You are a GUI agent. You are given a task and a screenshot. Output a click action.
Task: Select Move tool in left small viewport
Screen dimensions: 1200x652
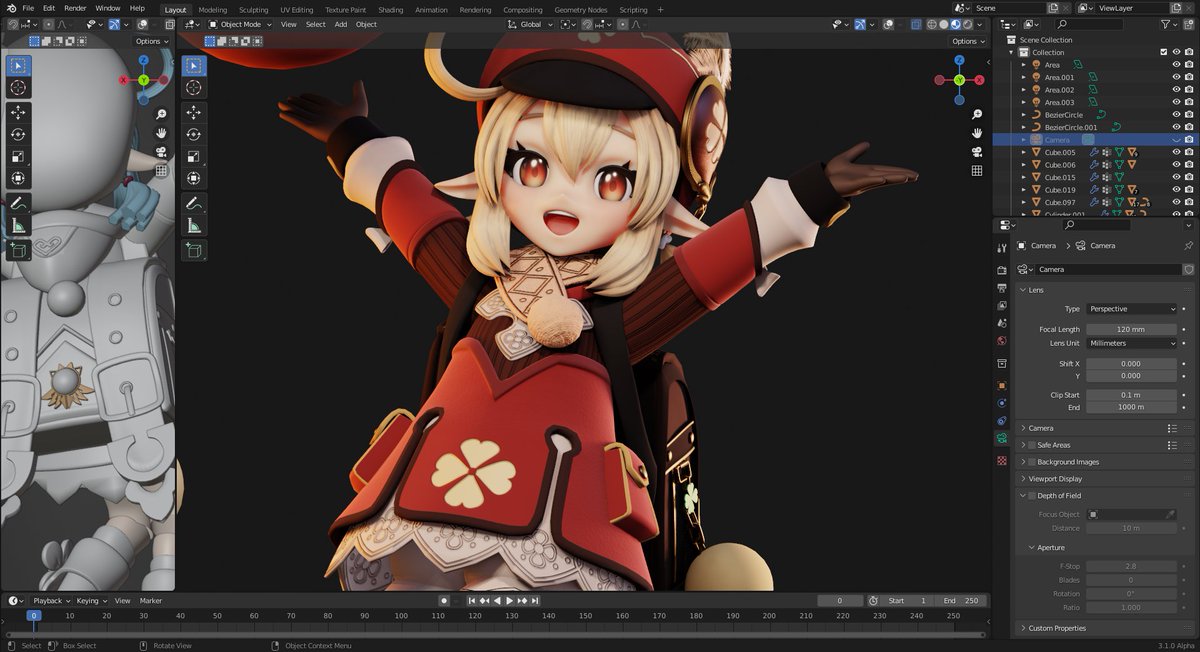[18, 113]
